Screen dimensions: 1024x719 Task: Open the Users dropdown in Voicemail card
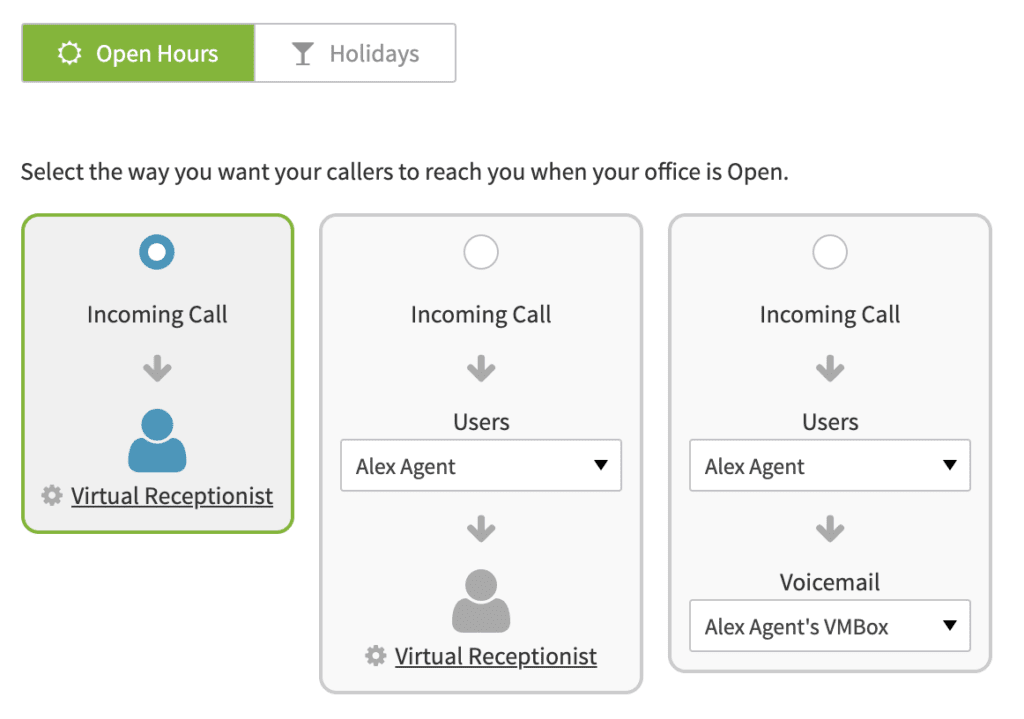point(830,466)
